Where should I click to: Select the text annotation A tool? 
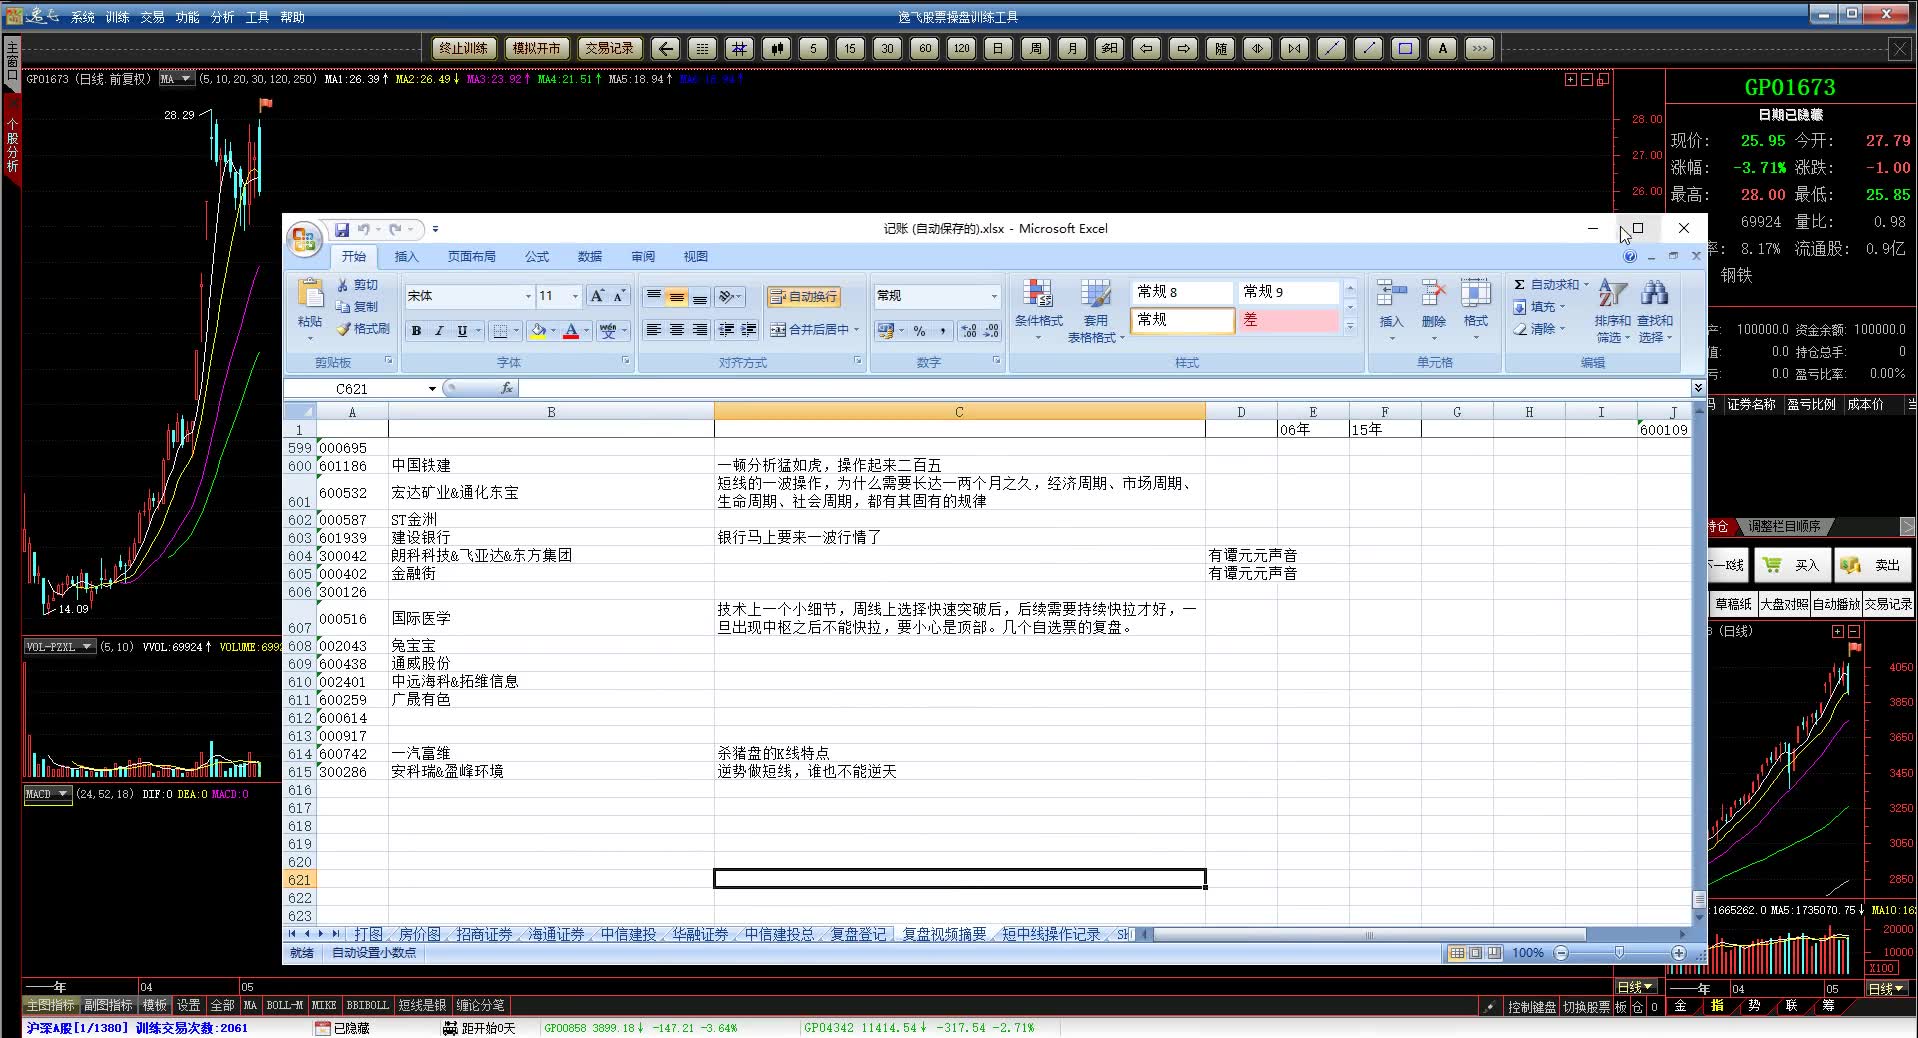[1443, 48]
